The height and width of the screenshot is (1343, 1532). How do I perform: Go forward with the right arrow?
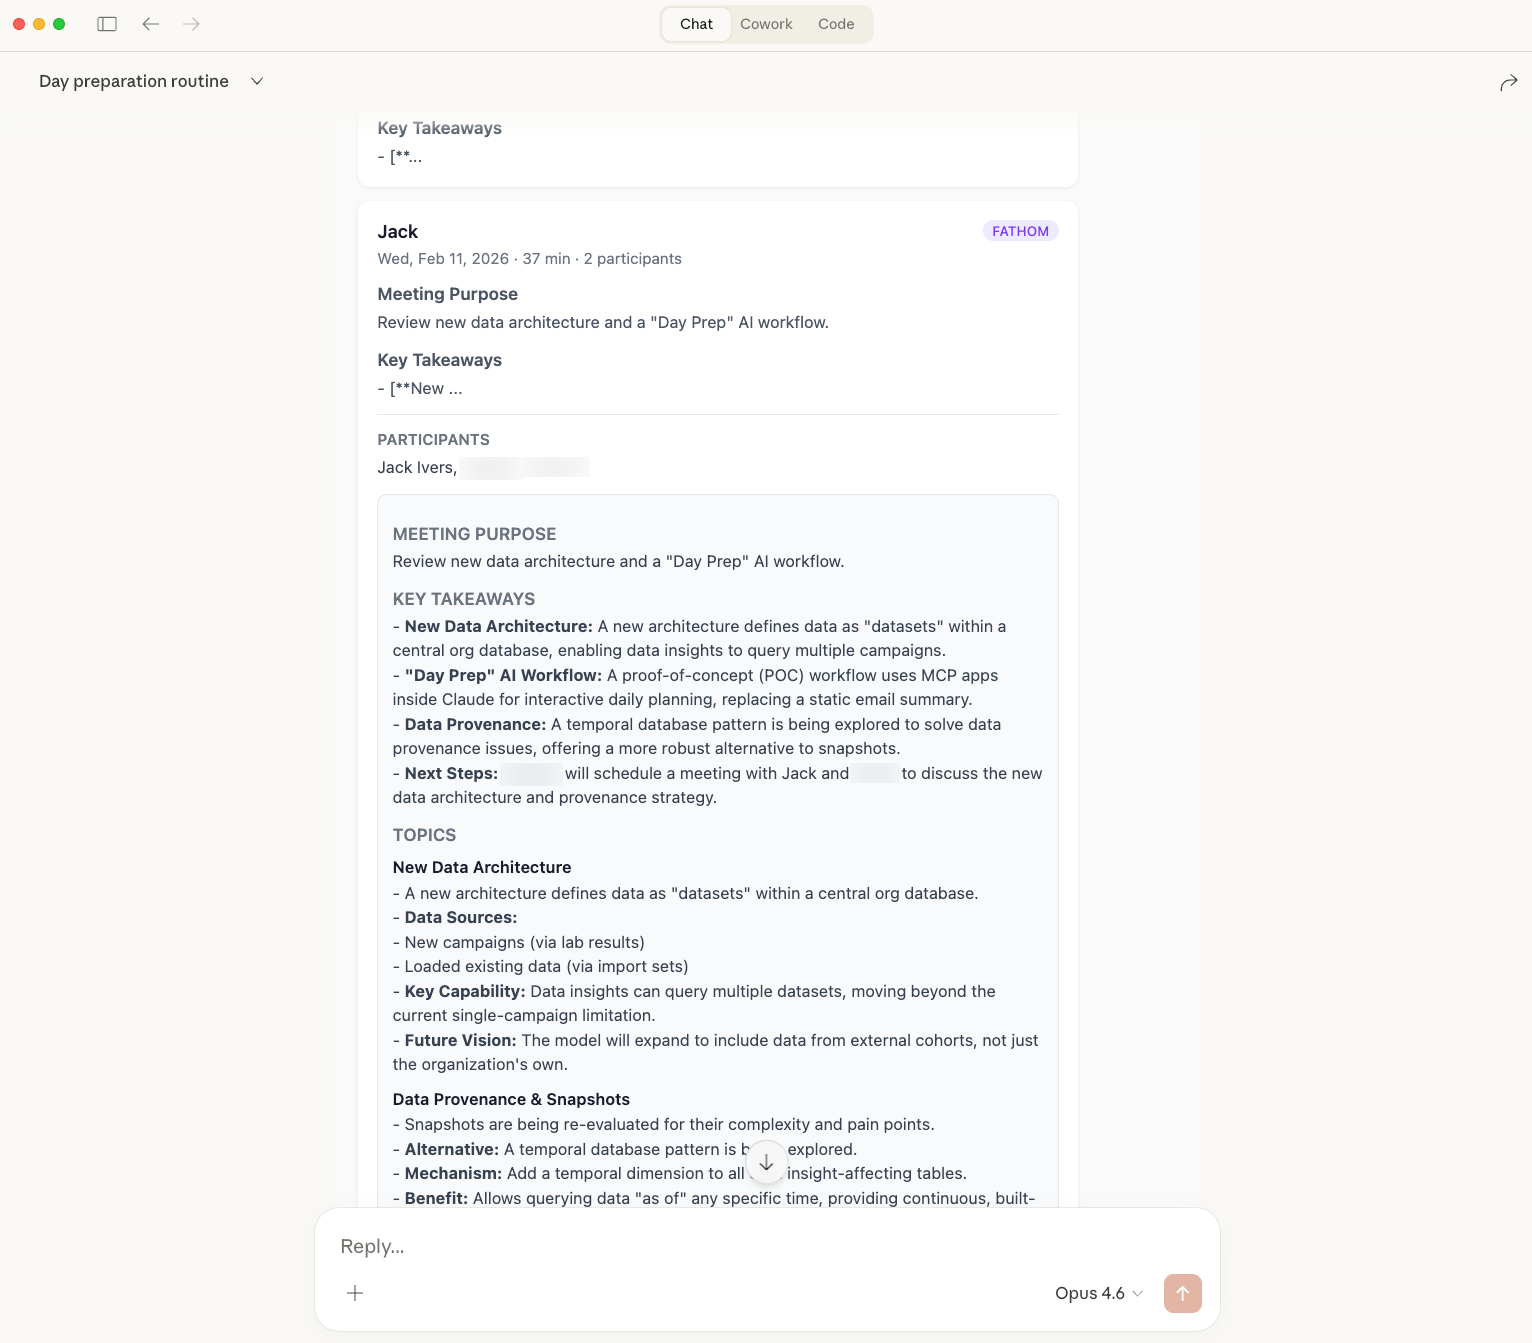[191, 24]
